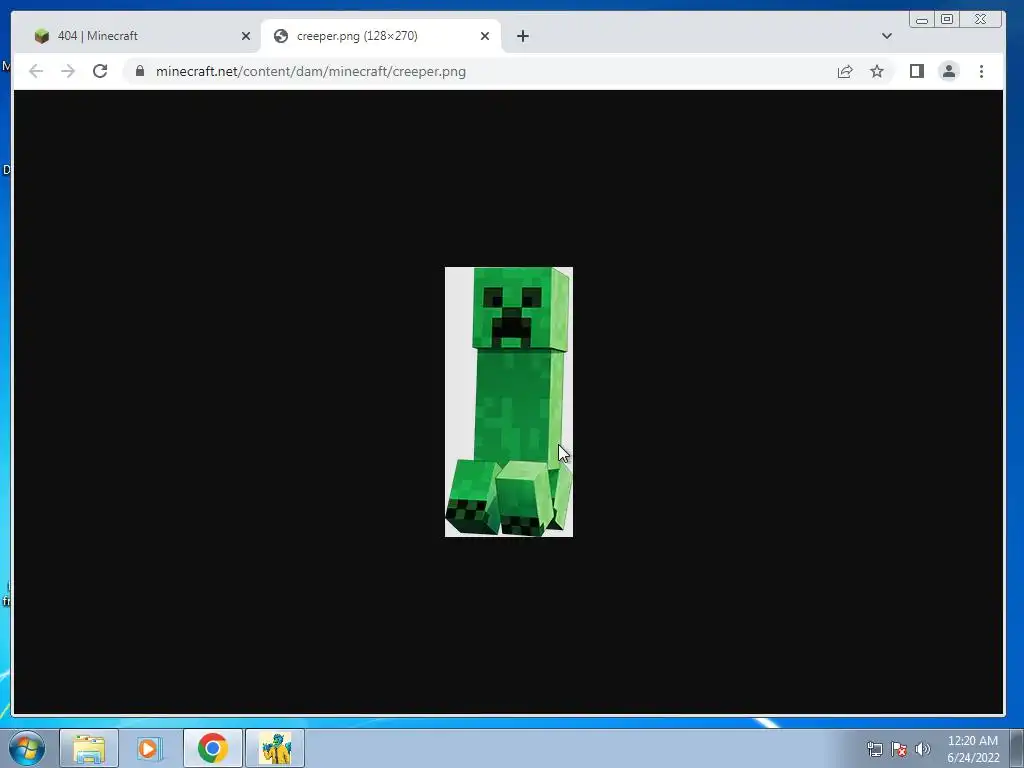
Task: Go back using the browser back arrow
Action: (36, 71)
